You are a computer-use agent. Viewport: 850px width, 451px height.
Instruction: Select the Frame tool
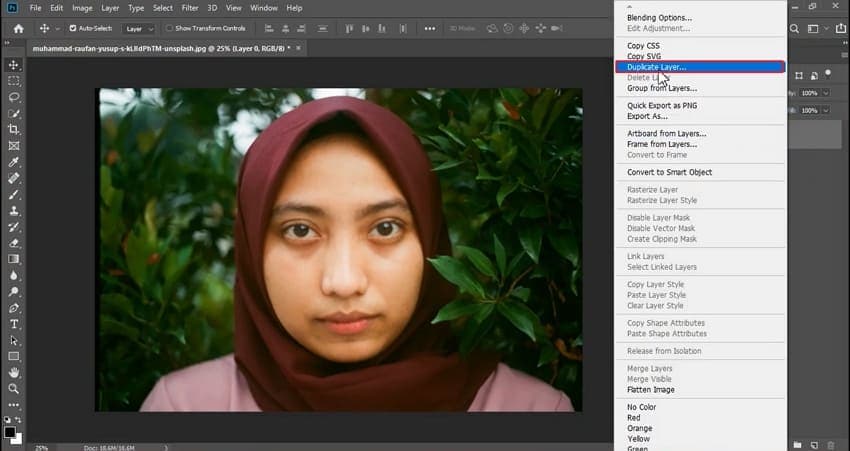tap(14, 146)
